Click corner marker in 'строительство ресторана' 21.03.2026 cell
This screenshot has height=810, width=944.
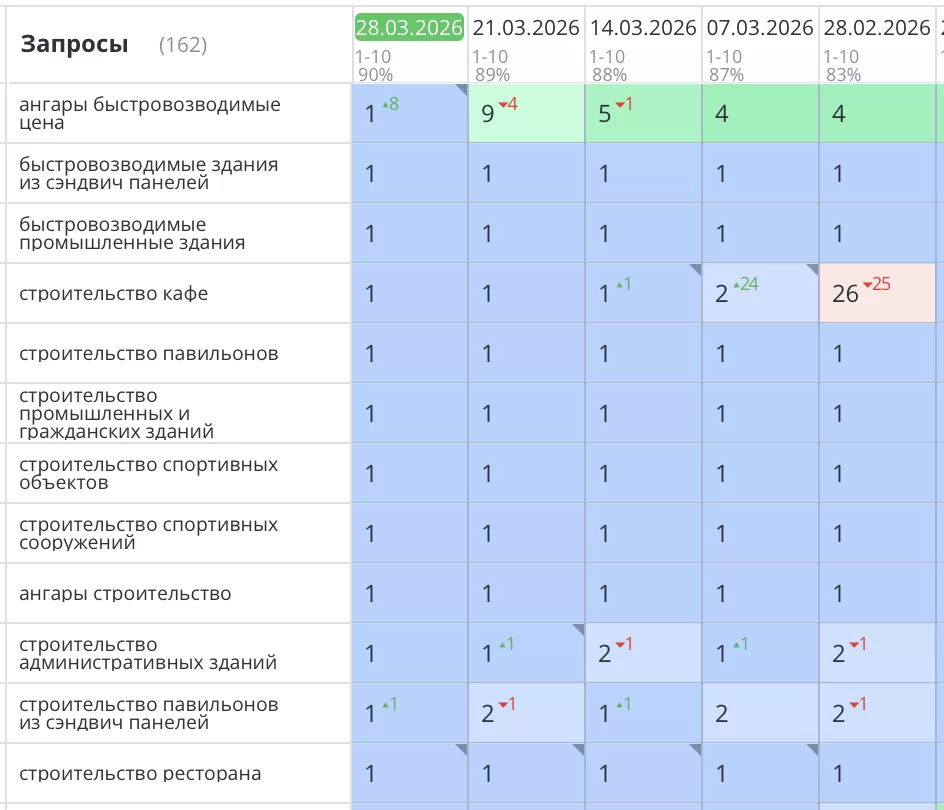pyautogui.click(x=578, y=750)
